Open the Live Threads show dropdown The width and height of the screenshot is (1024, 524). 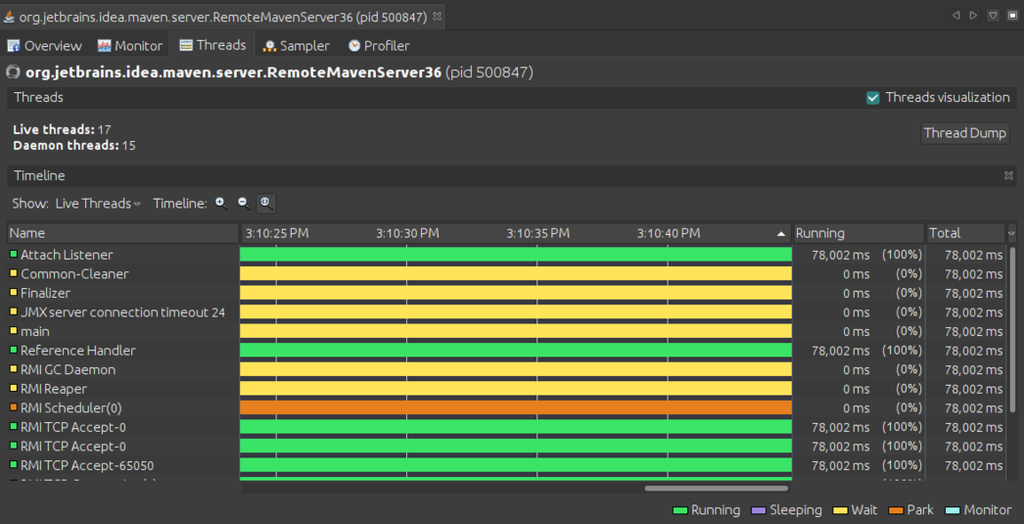click(97, 203)
